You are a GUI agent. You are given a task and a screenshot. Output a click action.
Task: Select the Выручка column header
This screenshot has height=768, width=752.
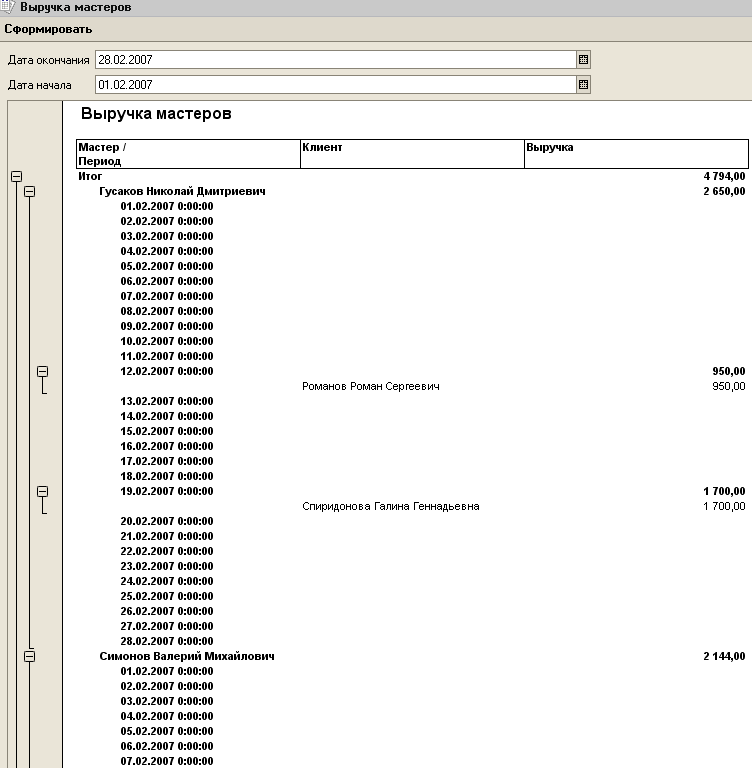[x=636, y=154]
